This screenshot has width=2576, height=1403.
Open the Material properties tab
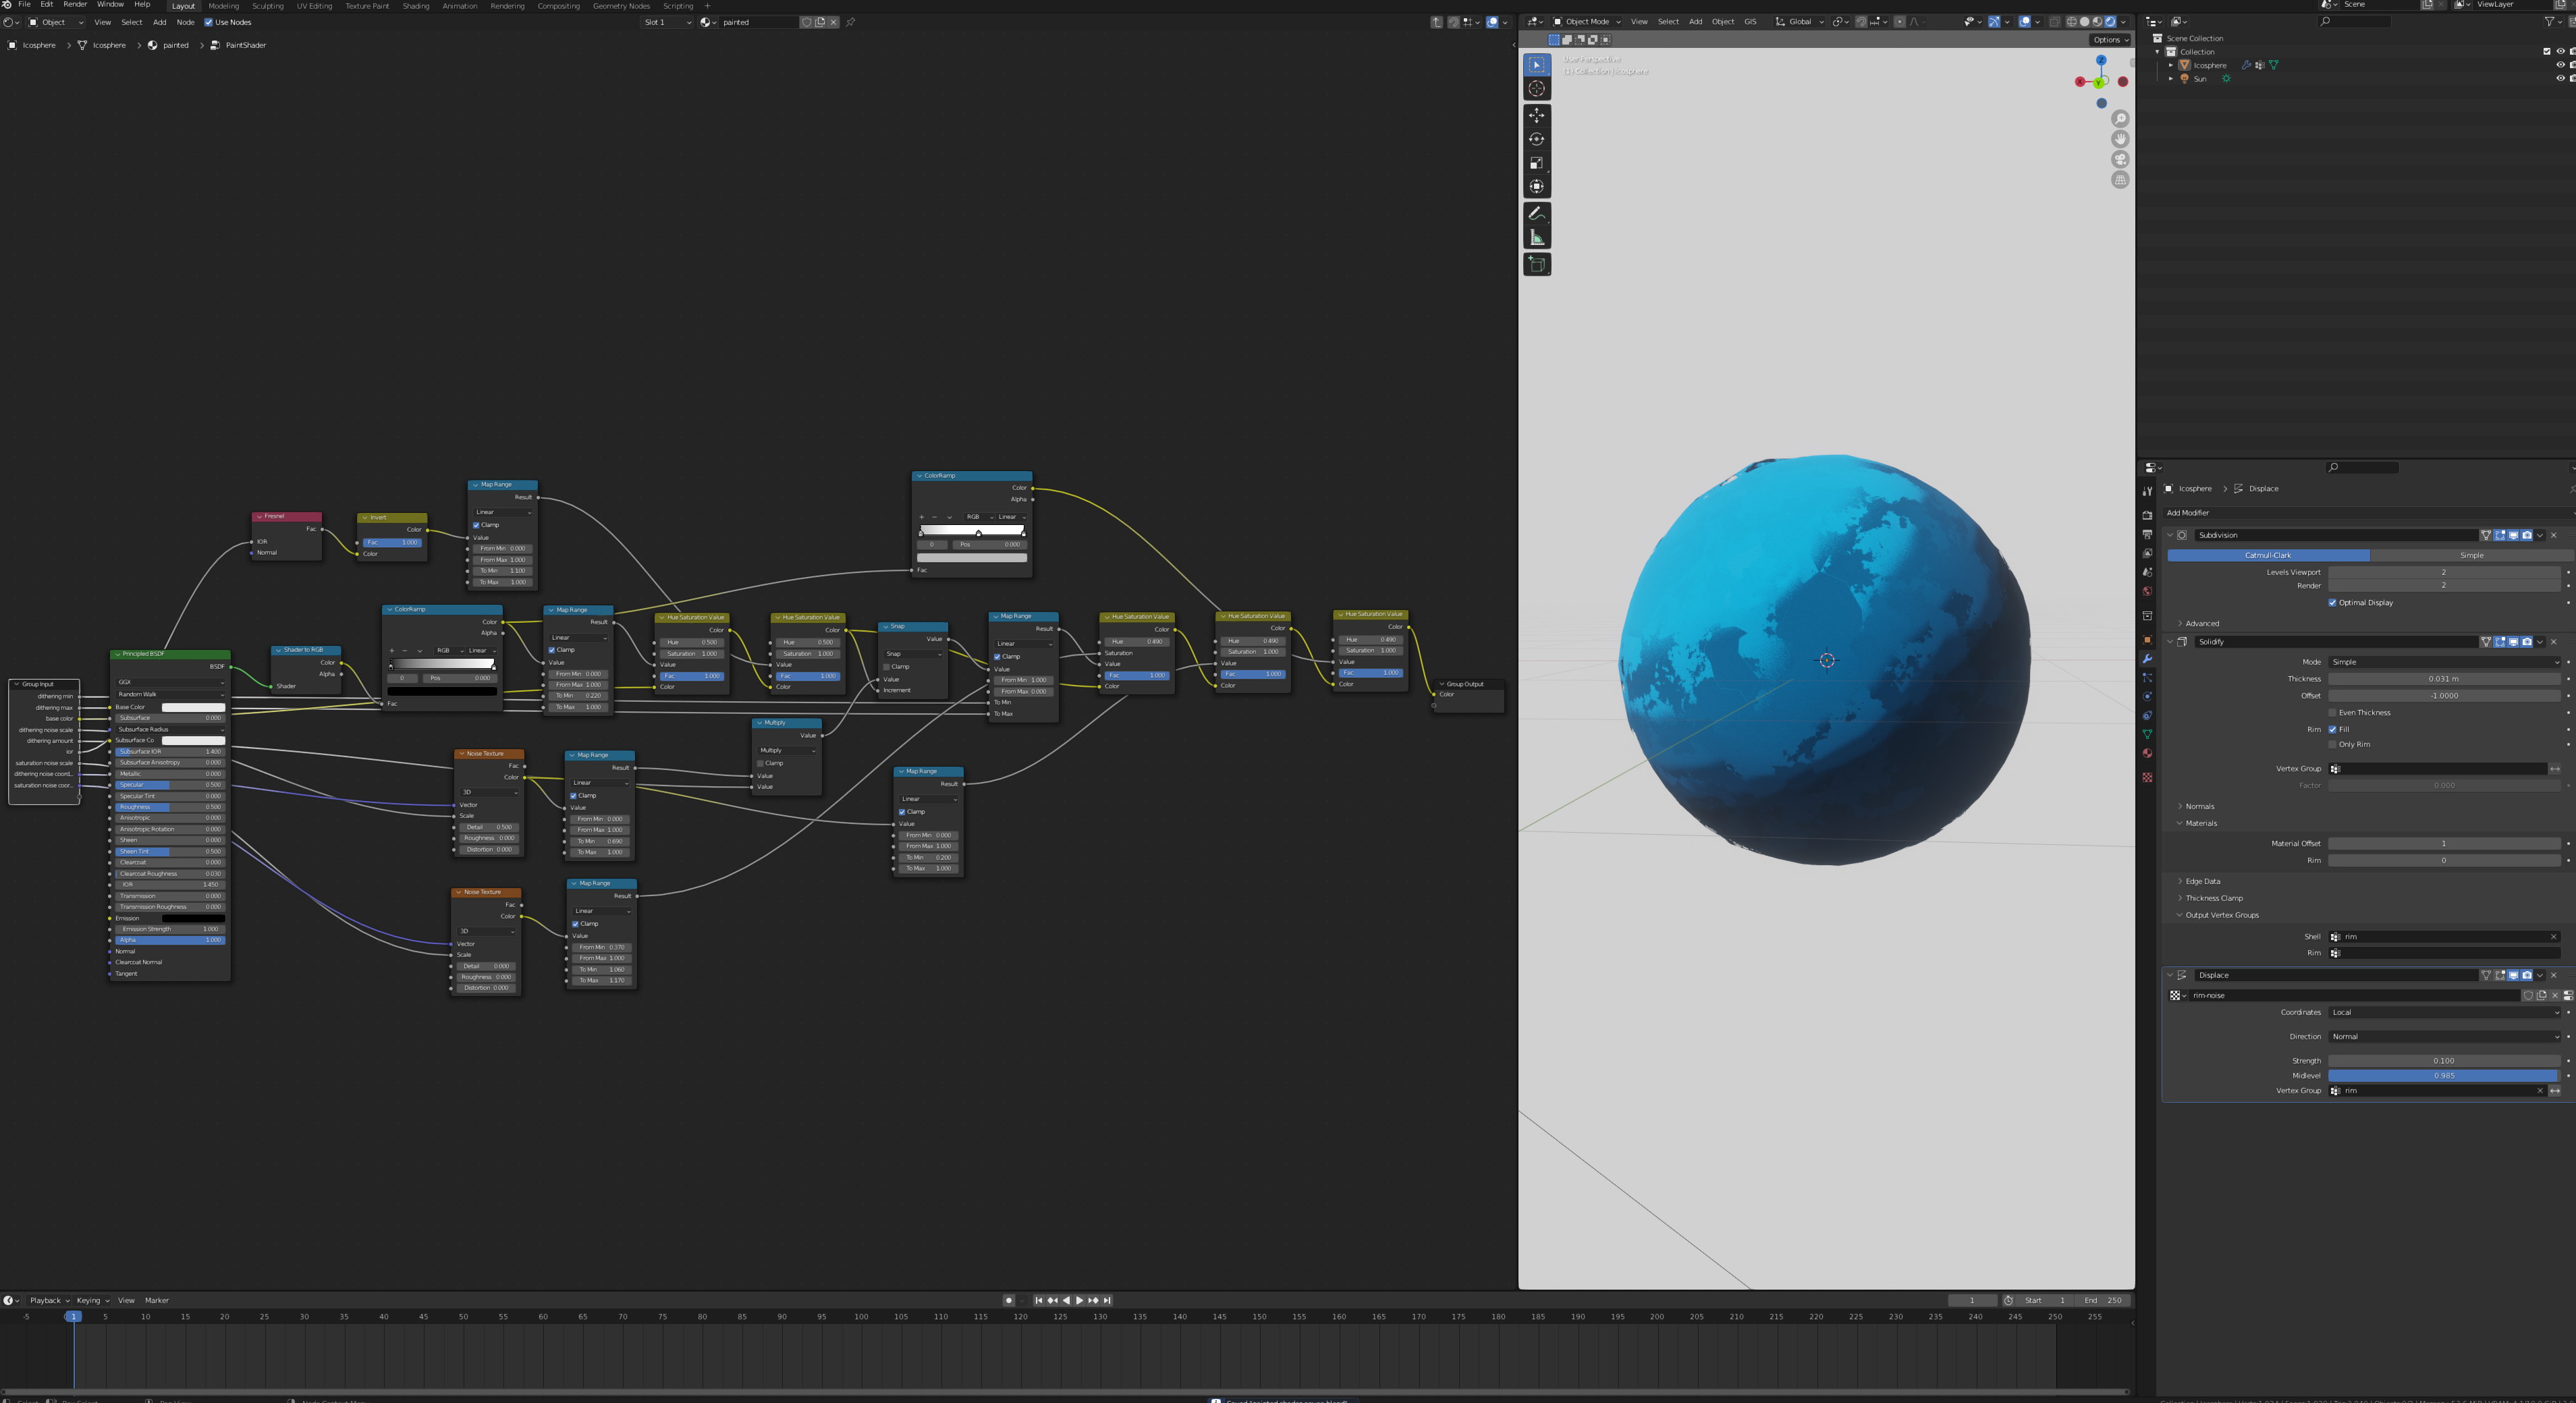coord(2147,754)
